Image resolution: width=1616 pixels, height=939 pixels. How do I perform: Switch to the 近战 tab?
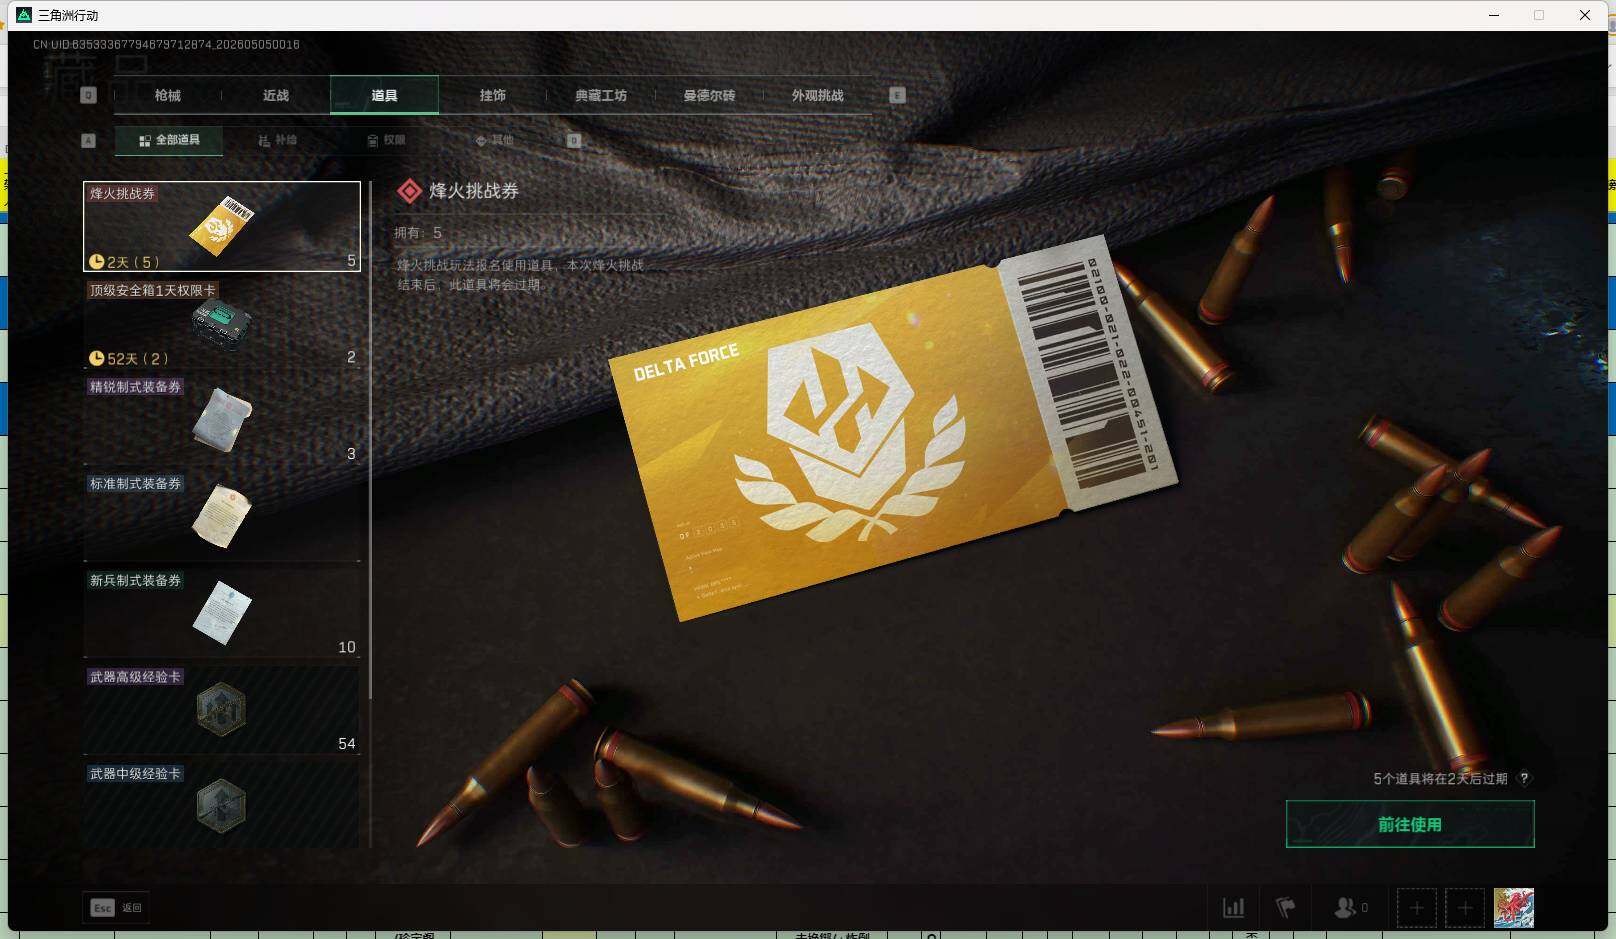pos(276,95)
